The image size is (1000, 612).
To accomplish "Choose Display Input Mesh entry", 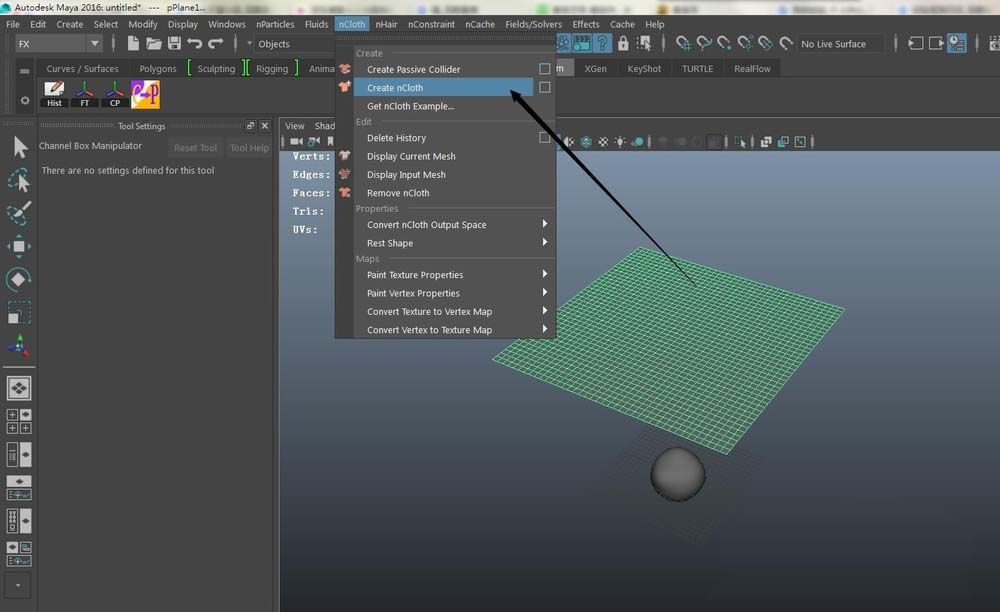I will pos(406,174).
